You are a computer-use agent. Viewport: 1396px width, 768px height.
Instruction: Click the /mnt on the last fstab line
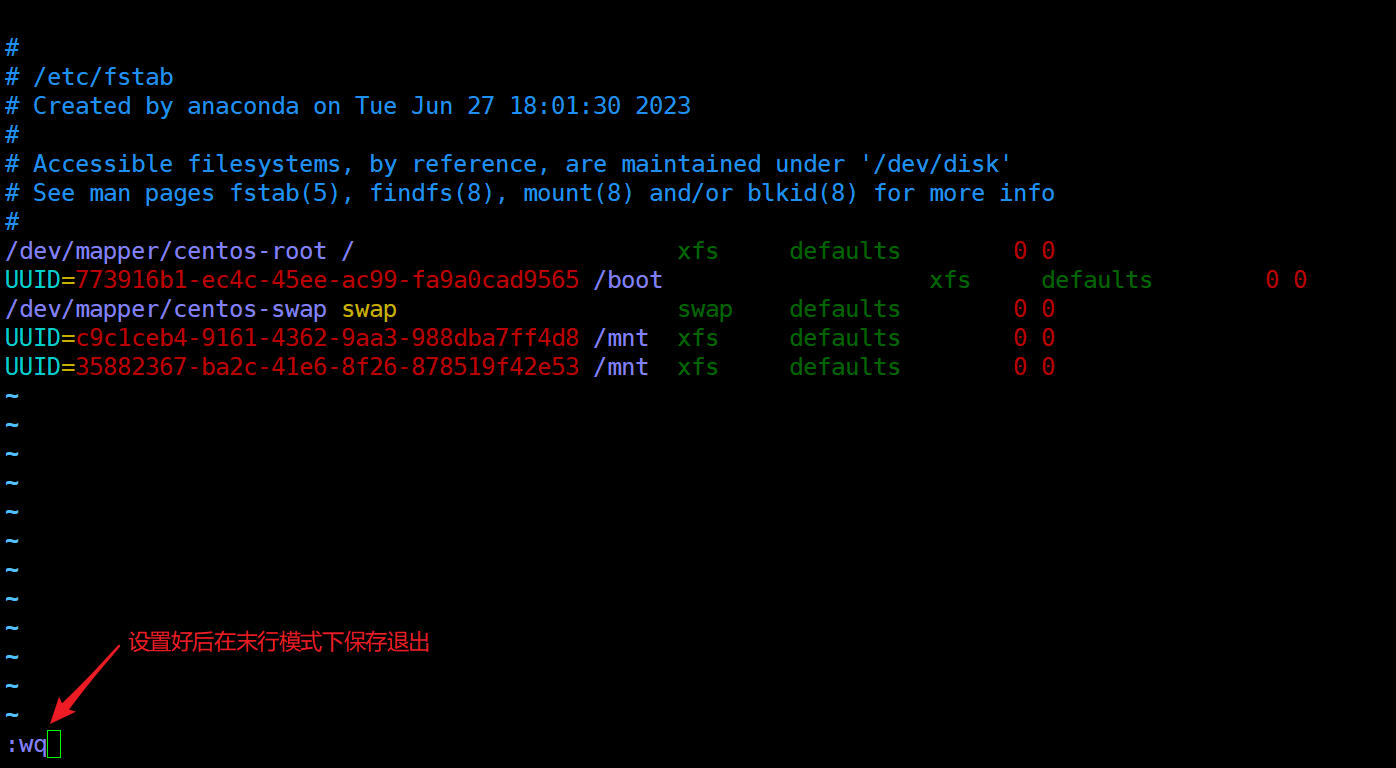[x=621, y=367]
